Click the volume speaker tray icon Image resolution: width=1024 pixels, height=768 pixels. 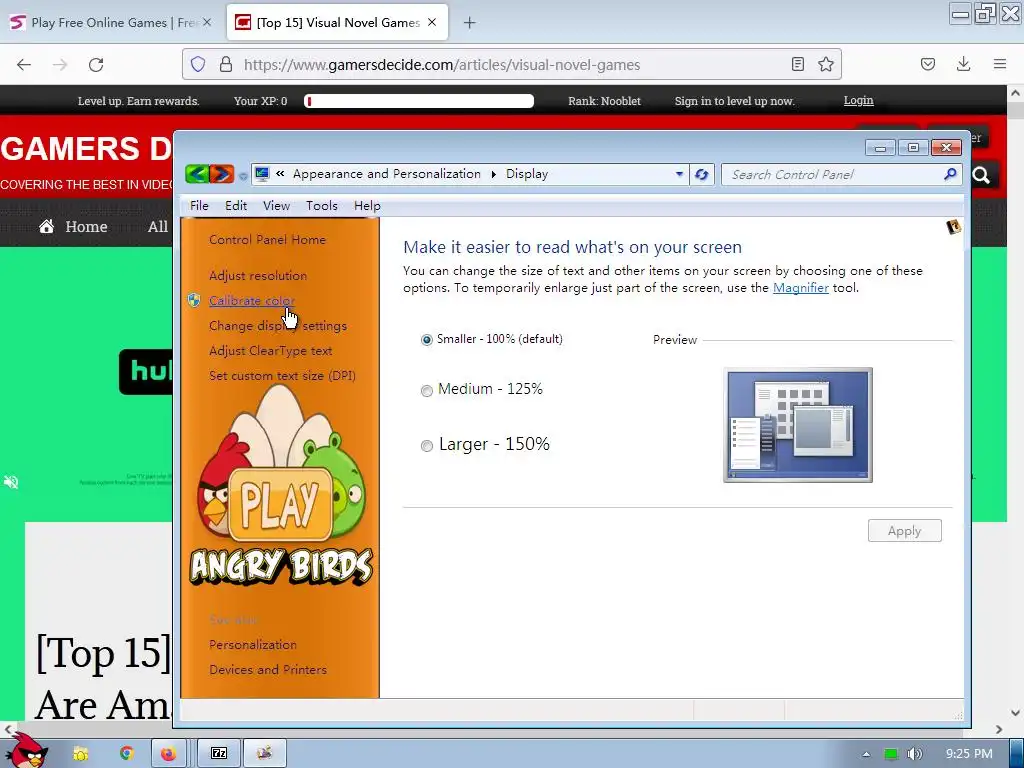click(914, 754)
